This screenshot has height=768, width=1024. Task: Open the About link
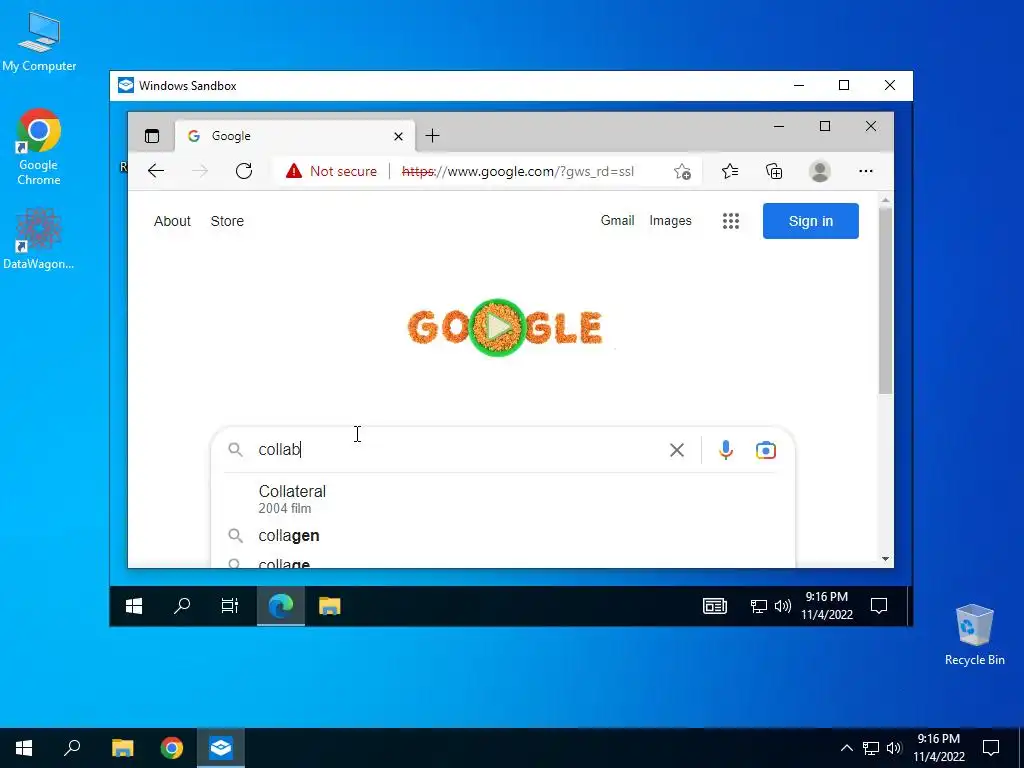[x=172, y=221]
